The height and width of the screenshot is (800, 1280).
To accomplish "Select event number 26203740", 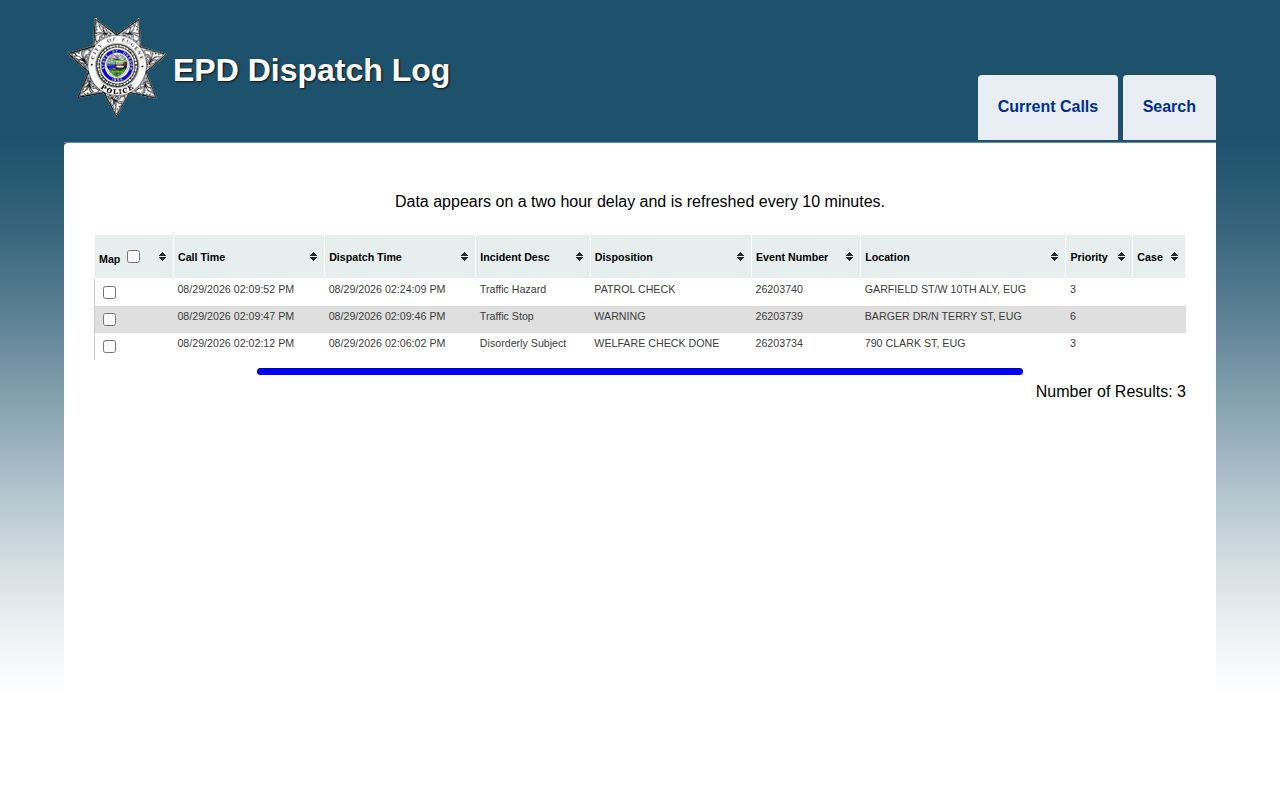I will [779, 289].
